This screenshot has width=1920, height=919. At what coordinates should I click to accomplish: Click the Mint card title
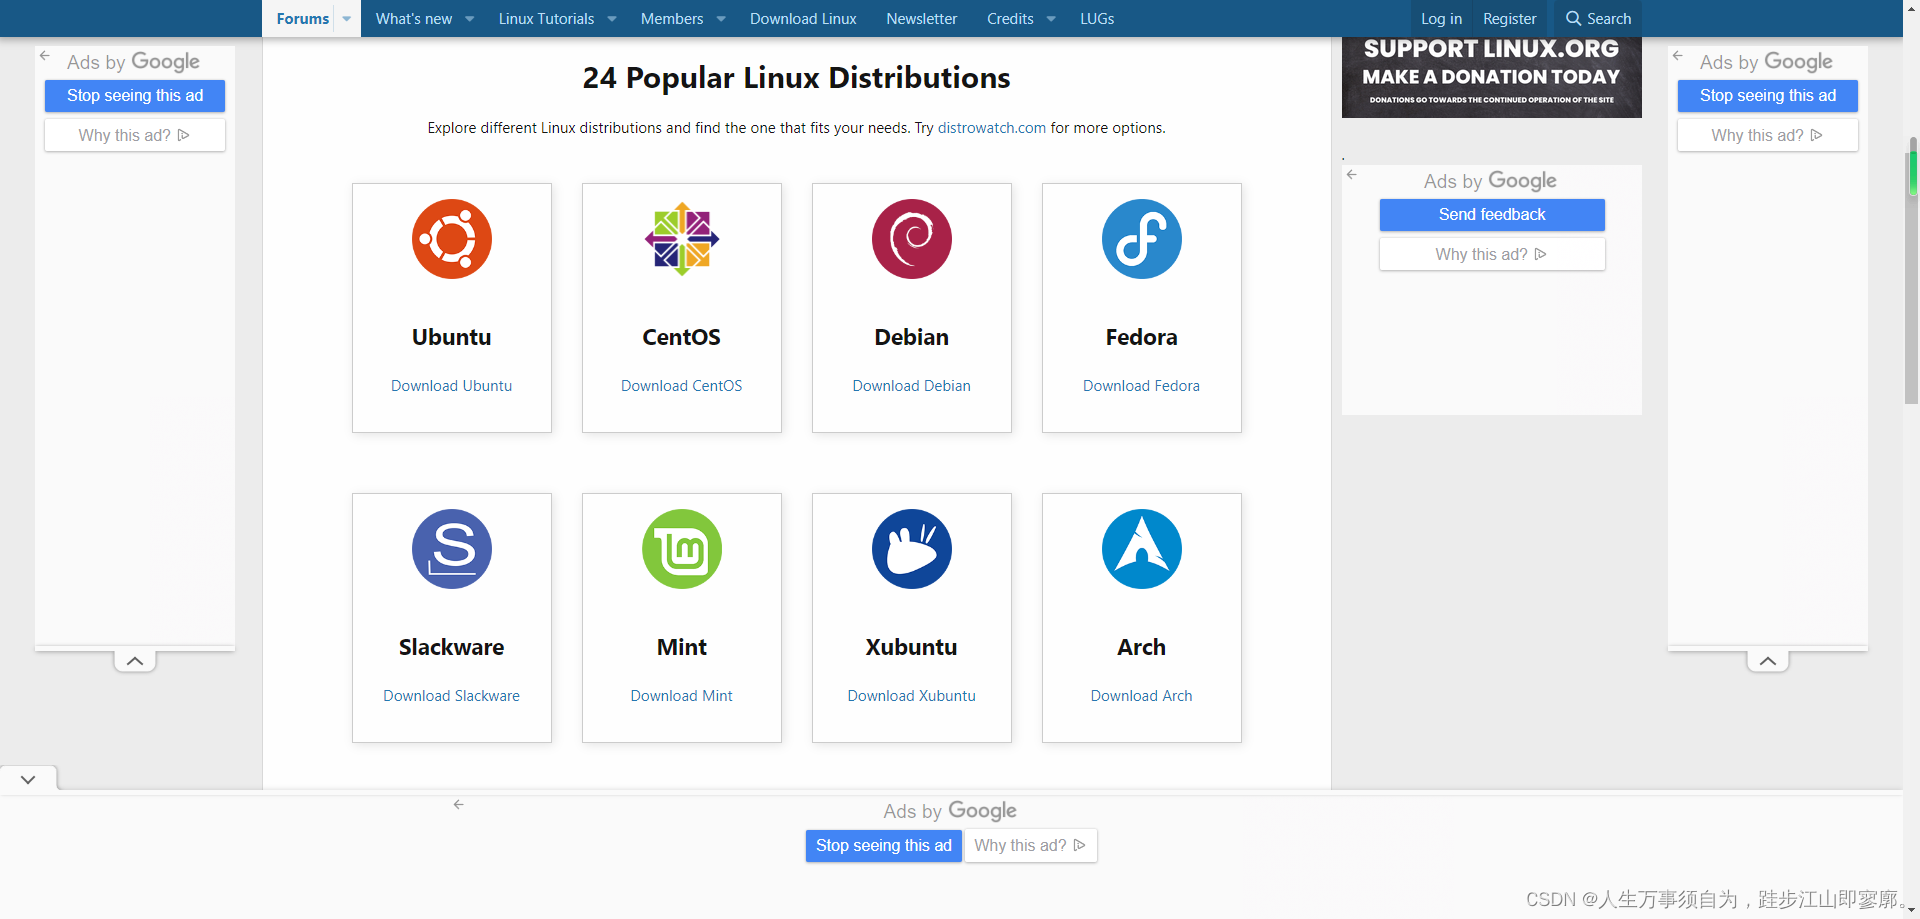pyautogui.click(x=681, y=647)
